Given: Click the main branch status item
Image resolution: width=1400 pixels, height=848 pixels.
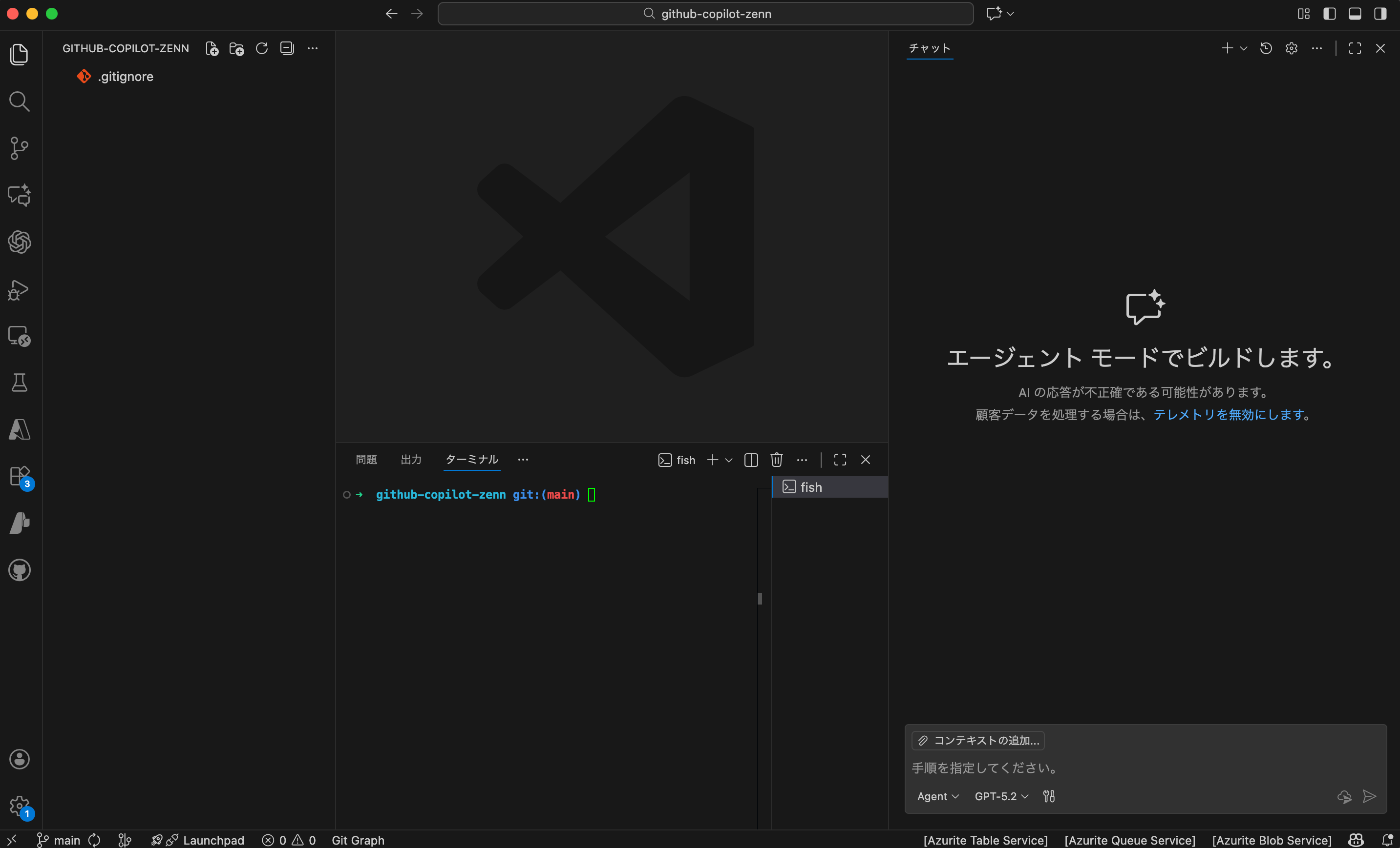Looking at the screenshot, I should (x=58, y=840).
